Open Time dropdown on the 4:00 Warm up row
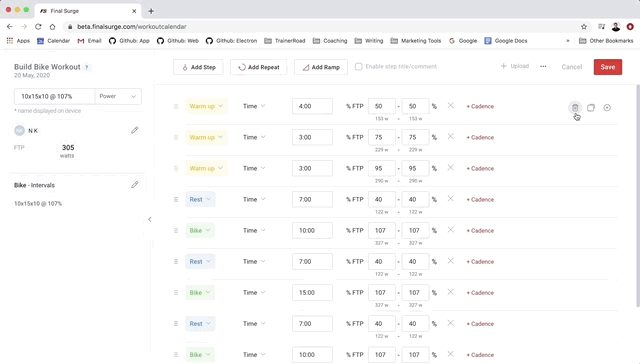 coord(254,106)
